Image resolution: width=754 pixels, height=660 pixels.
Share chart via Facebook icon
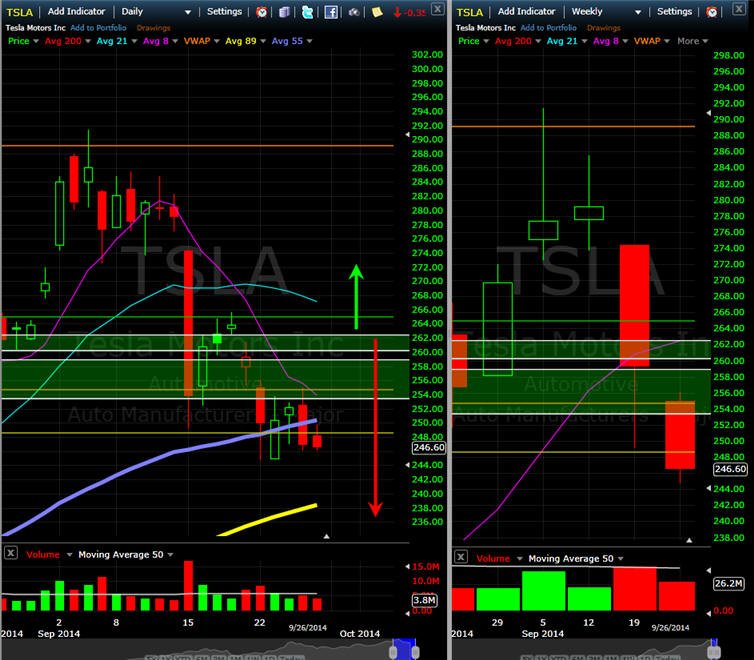click(331, 12)
